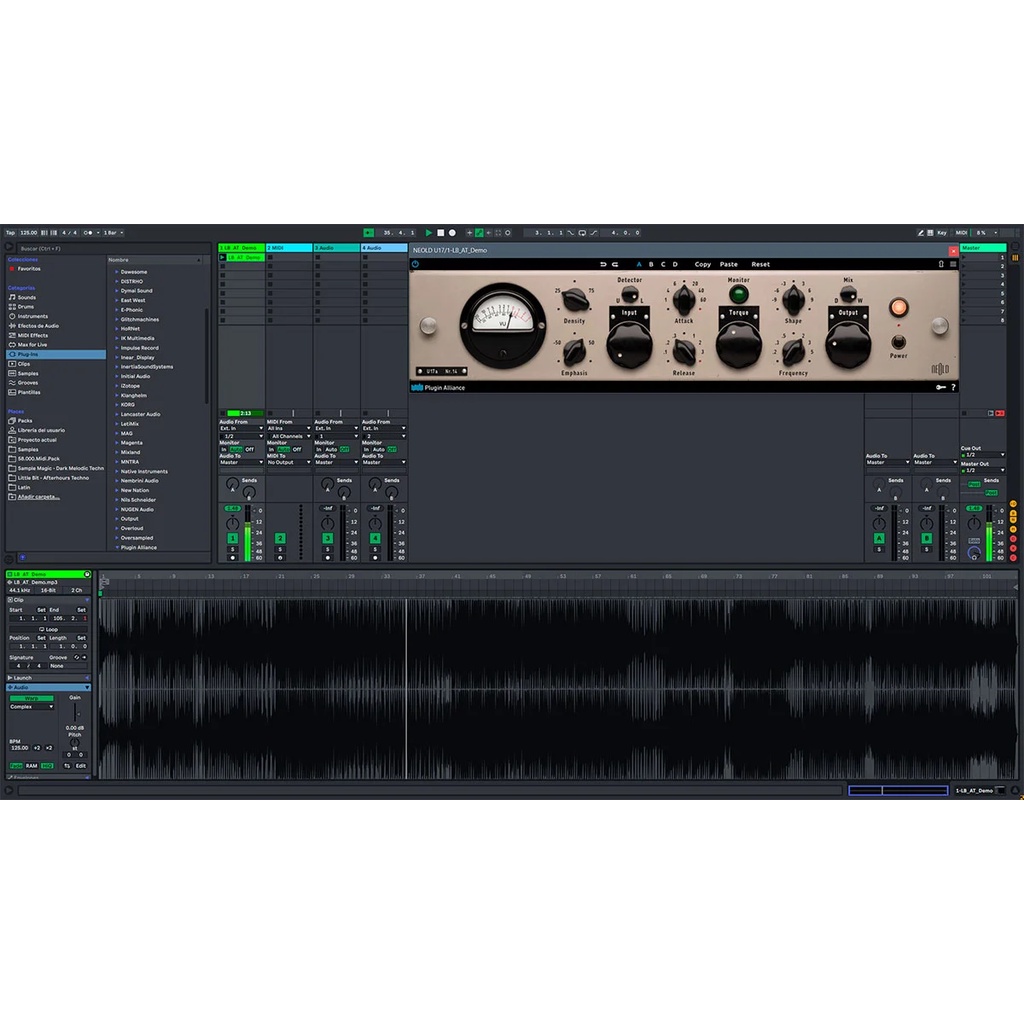Viewport: 1024px width, 1024px height.
Task: Toggle the plugin Power switch
Action: click(899, 342)
